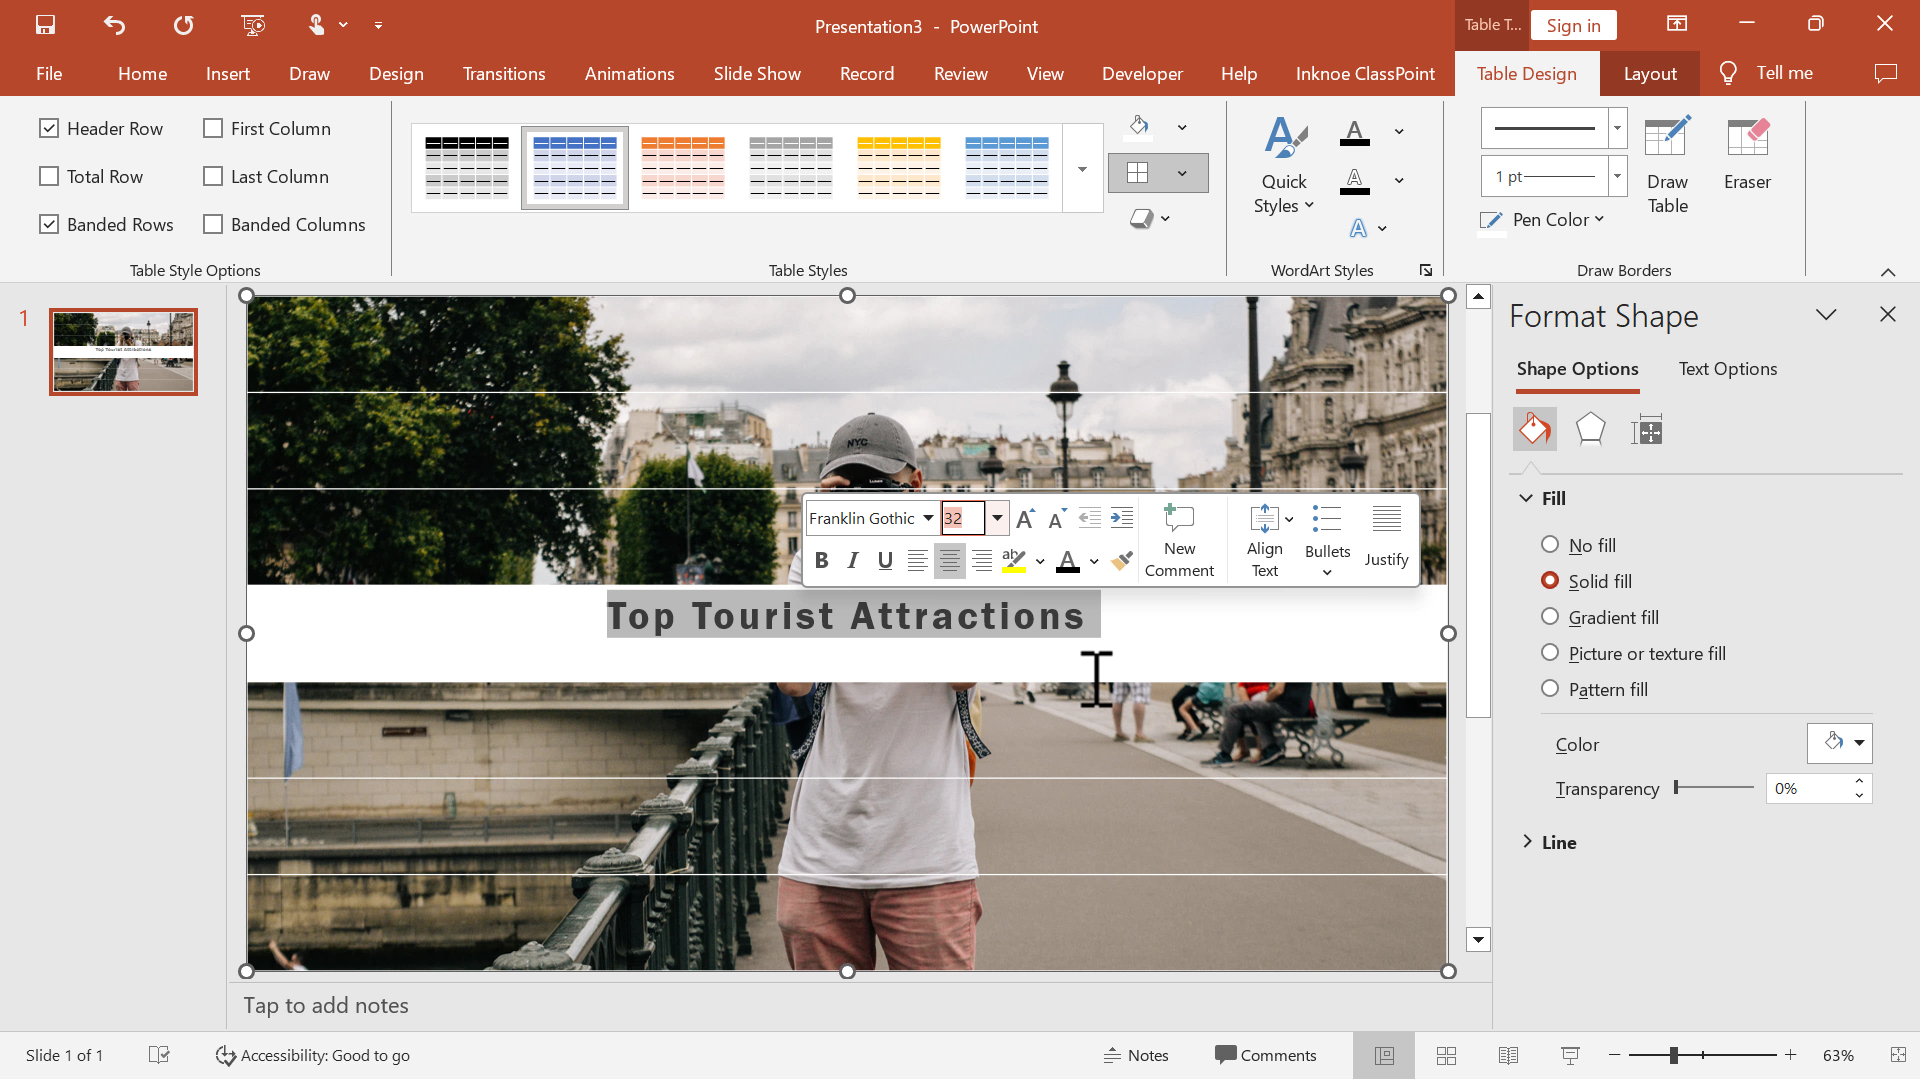Select the Solid fill radio button
The width and height of the screenshot is (1920, 1080).
[x=1551, y=580]
